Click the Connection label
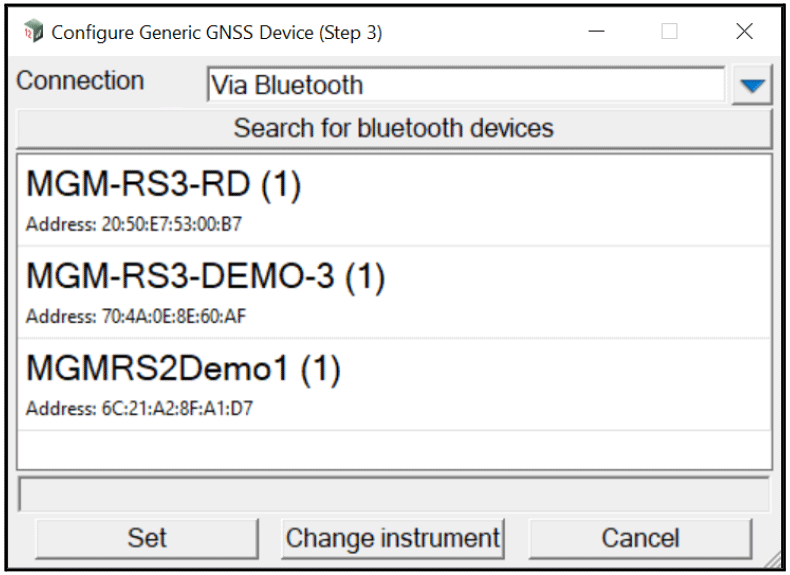Screen dimensions: 790x575 click(80, 81)
